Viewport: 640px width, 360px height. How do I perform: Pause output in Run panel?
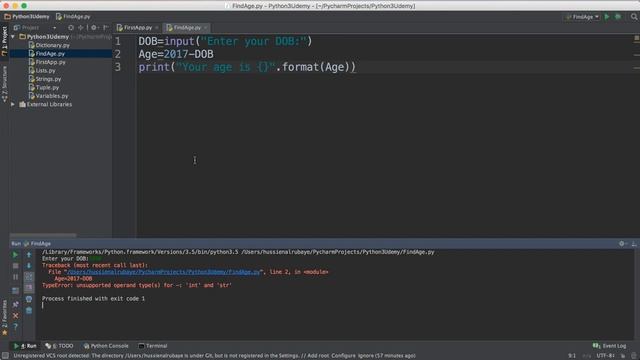click(x=15, y=277)
